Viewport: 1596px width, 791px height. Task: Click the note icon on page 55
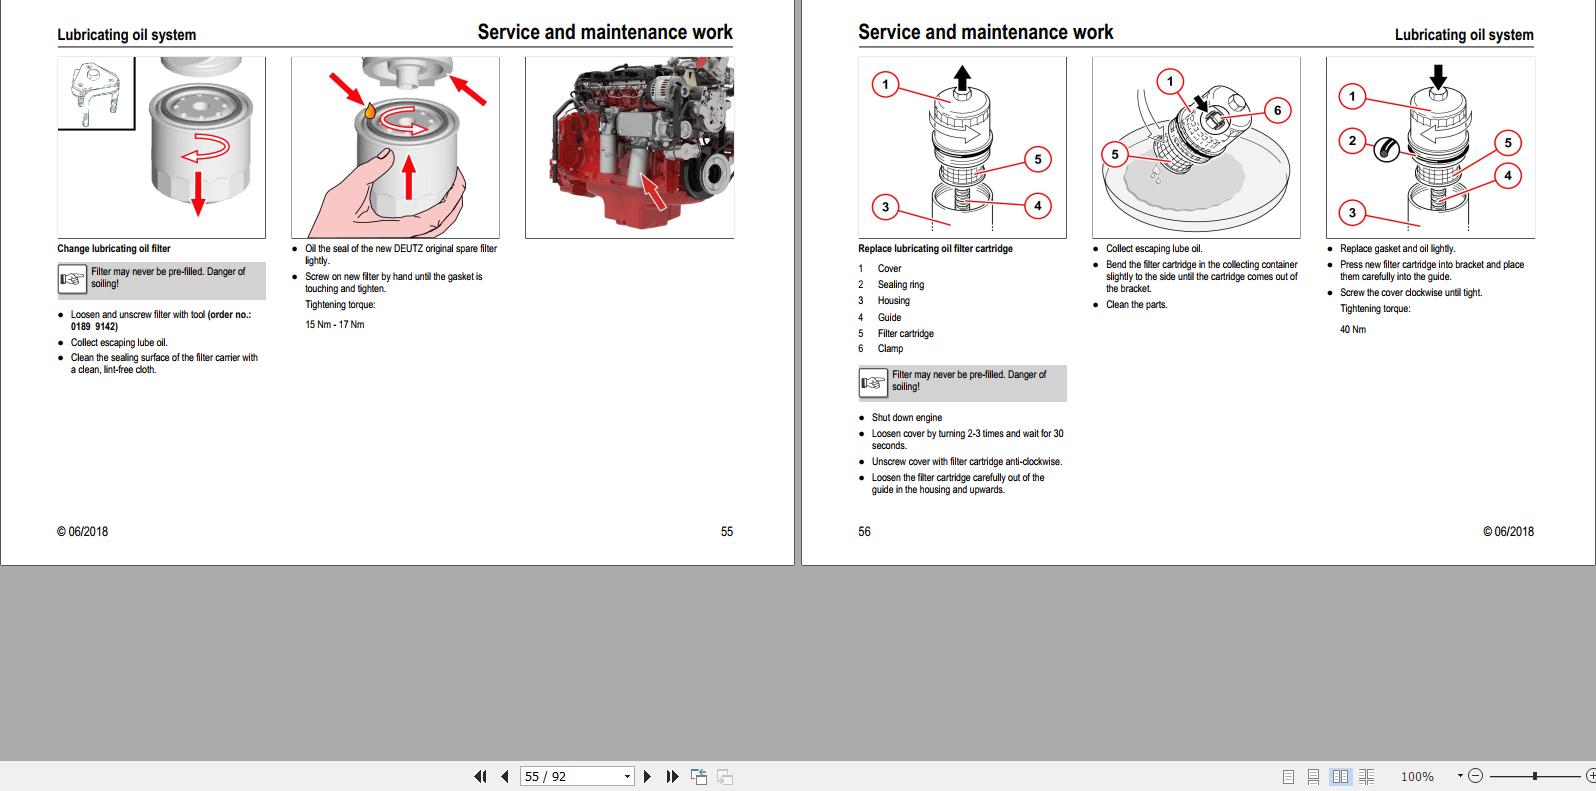coord(73,279)
